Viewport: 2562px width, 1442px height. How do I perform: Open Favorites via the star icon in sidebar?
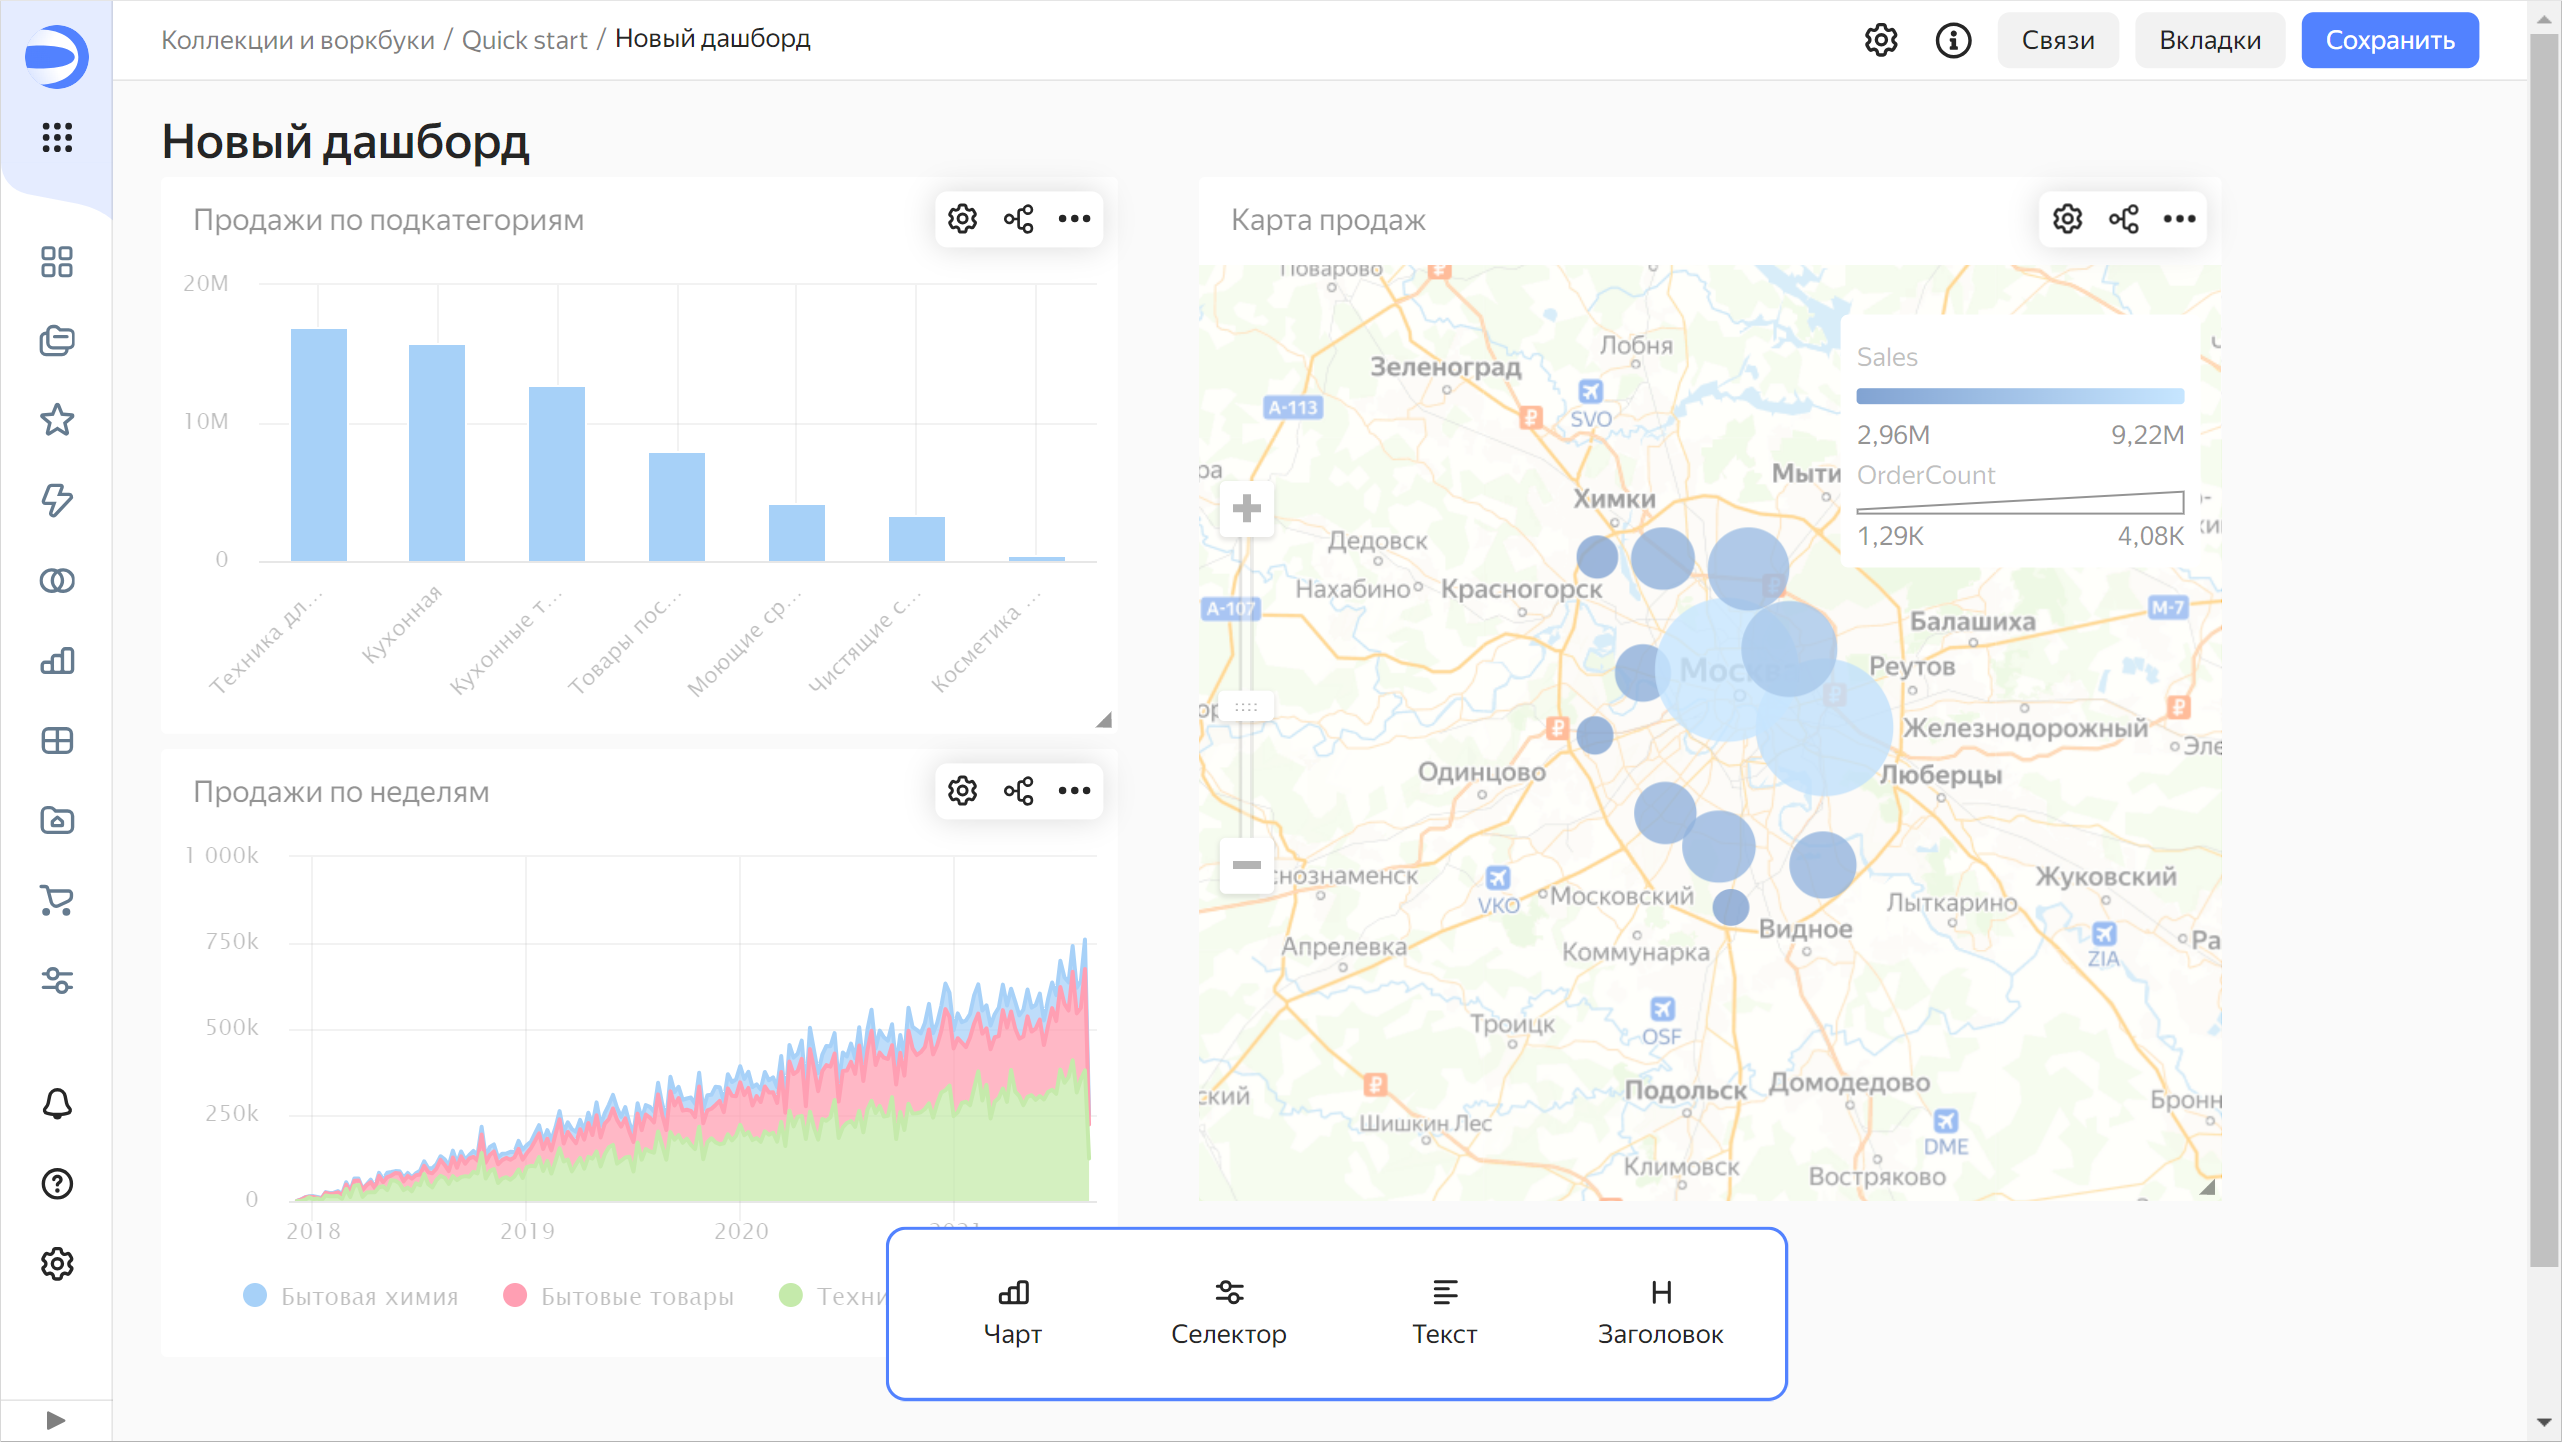(57, 420)
